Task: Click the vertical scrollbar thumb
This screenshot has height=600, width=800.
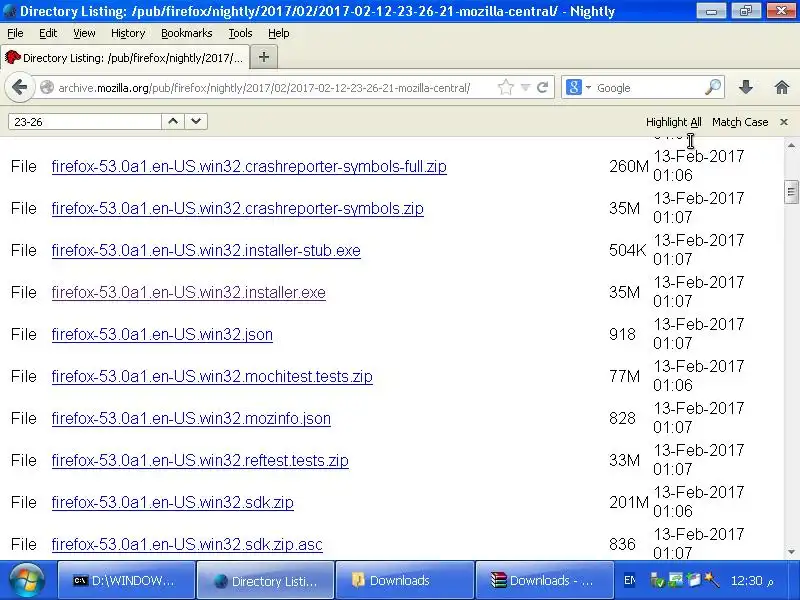Action: [791, 192]
